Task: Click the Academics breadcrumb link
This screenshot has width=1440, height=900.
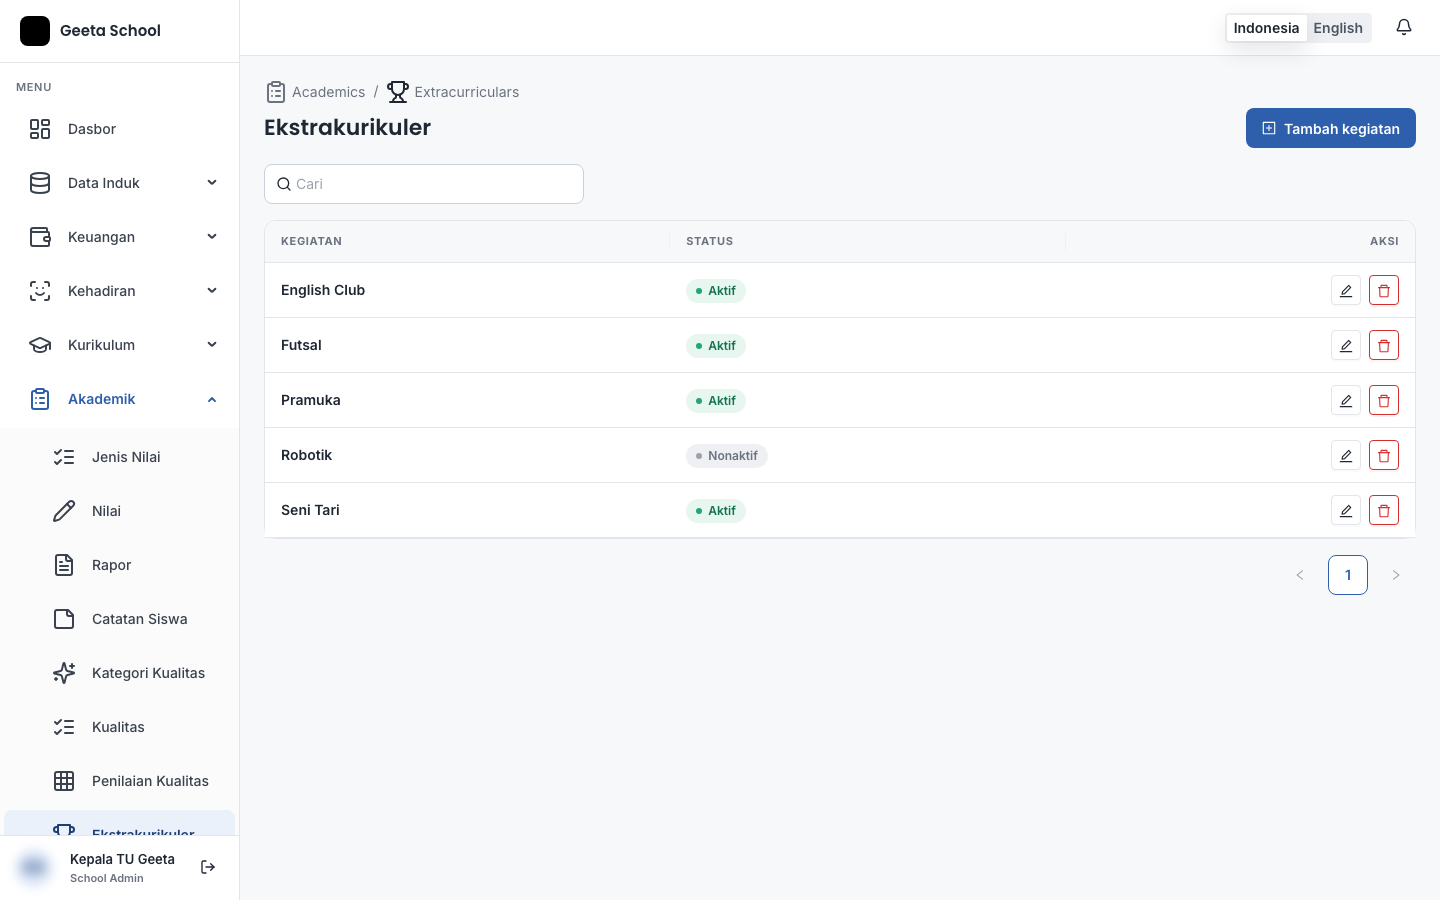Action: 328,92
